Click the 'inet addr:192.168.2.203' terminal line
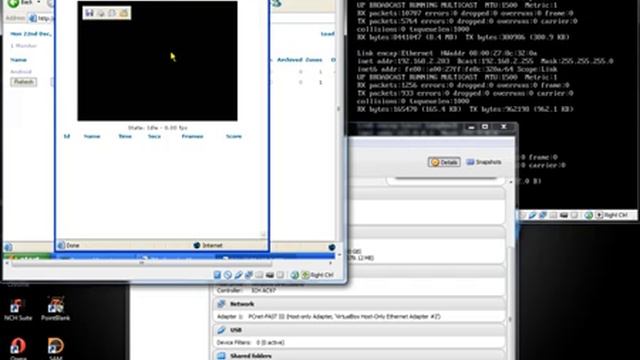The image size is (640, 360). (485, 61)
